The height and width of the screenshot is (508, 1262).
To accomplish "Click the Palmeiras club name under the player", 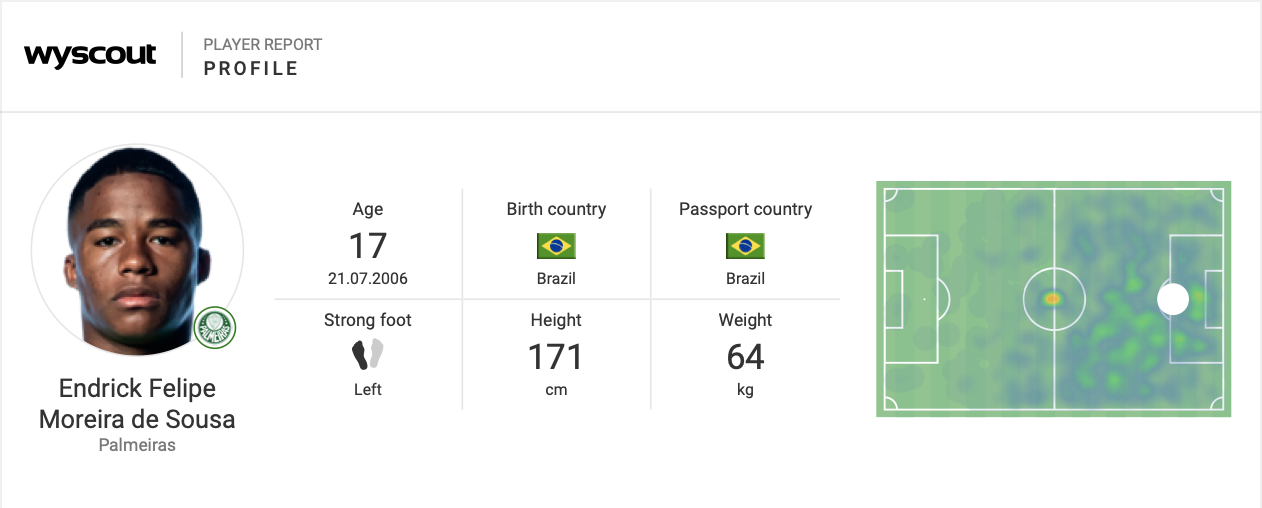I will (137, 445).
